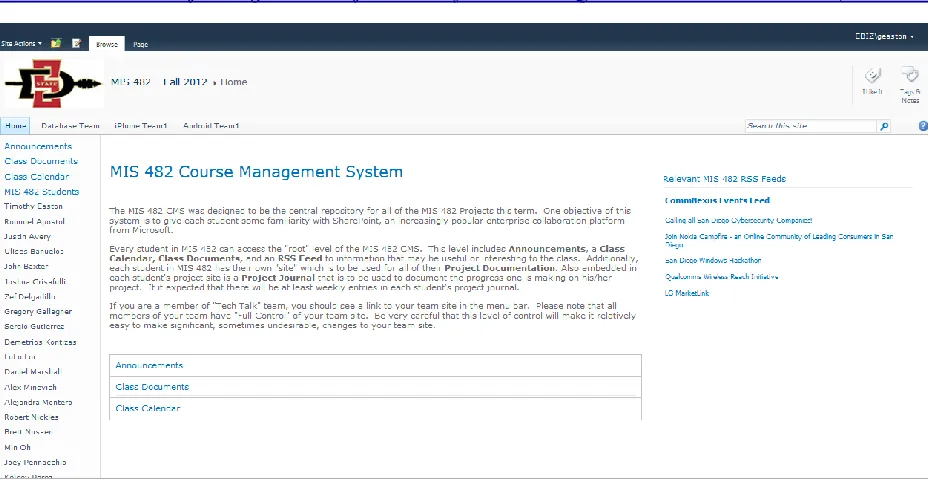Open Demetrios Kontizas's student site
The image size is (928, 484).
point(40,342)
